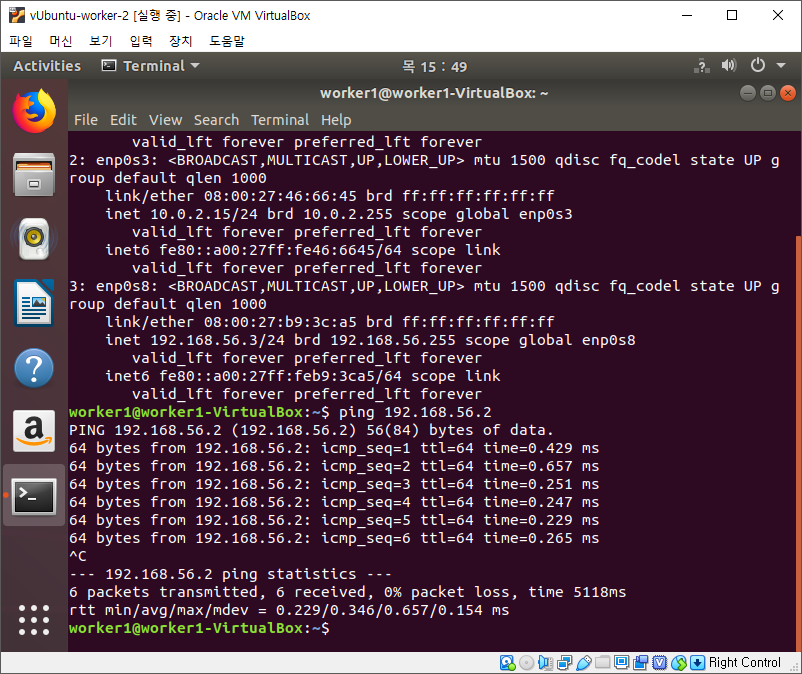This screenshot has height=674, width=802.
Task: Click the '3: enp0s8' interface line
Action: click(425, 286)
